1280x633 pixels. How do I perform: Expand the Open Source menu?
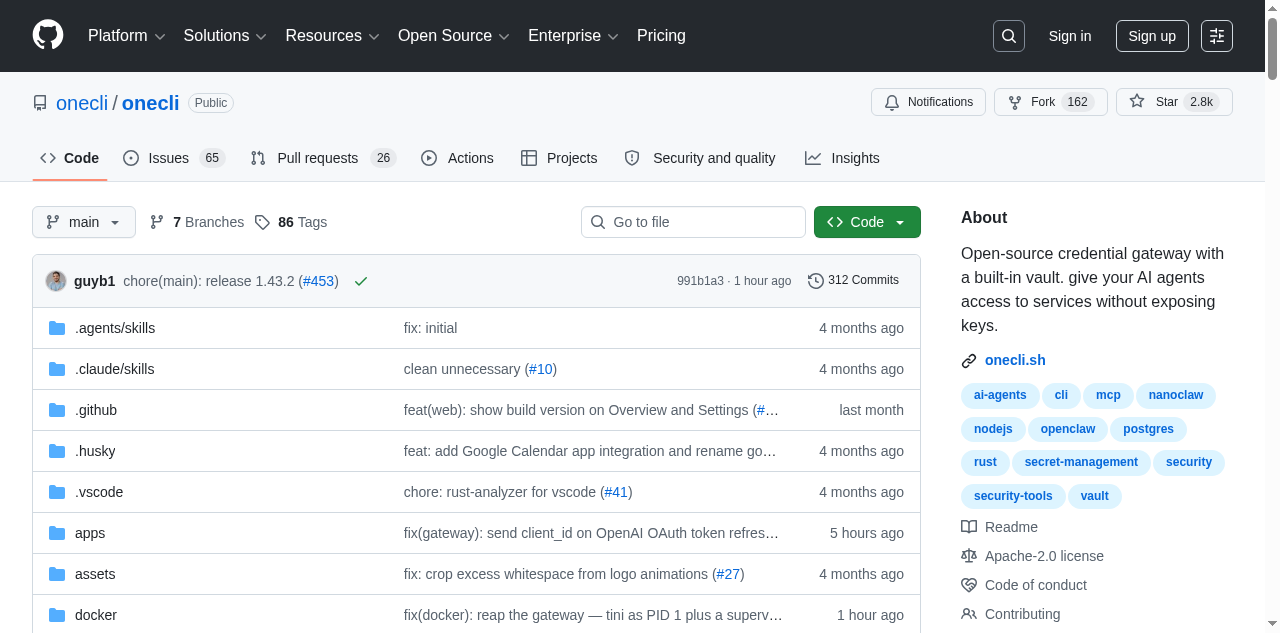tap(454, 36)
